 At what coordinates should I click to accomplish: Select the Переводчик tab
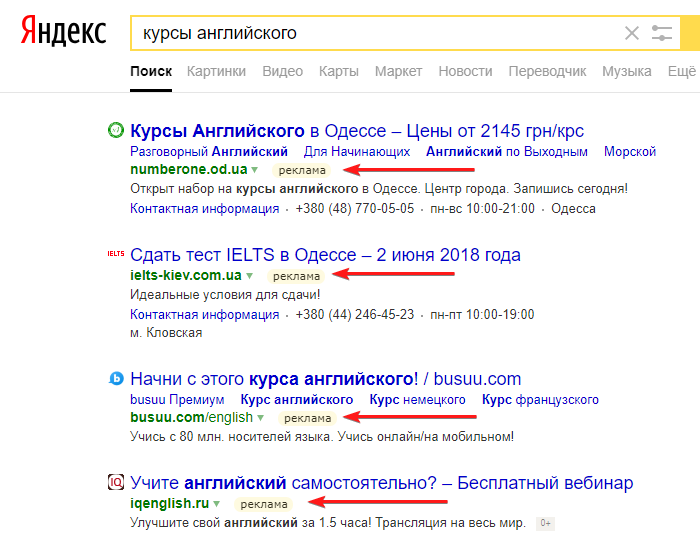point(547,71)
